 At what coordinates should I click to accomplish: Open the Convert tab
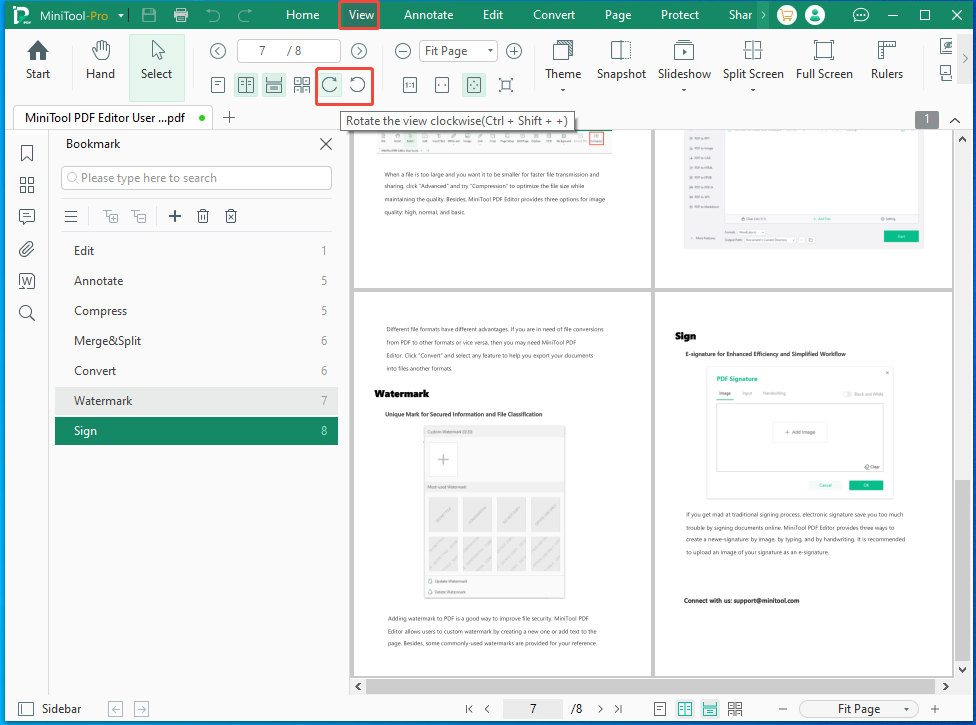pos(554,15)
